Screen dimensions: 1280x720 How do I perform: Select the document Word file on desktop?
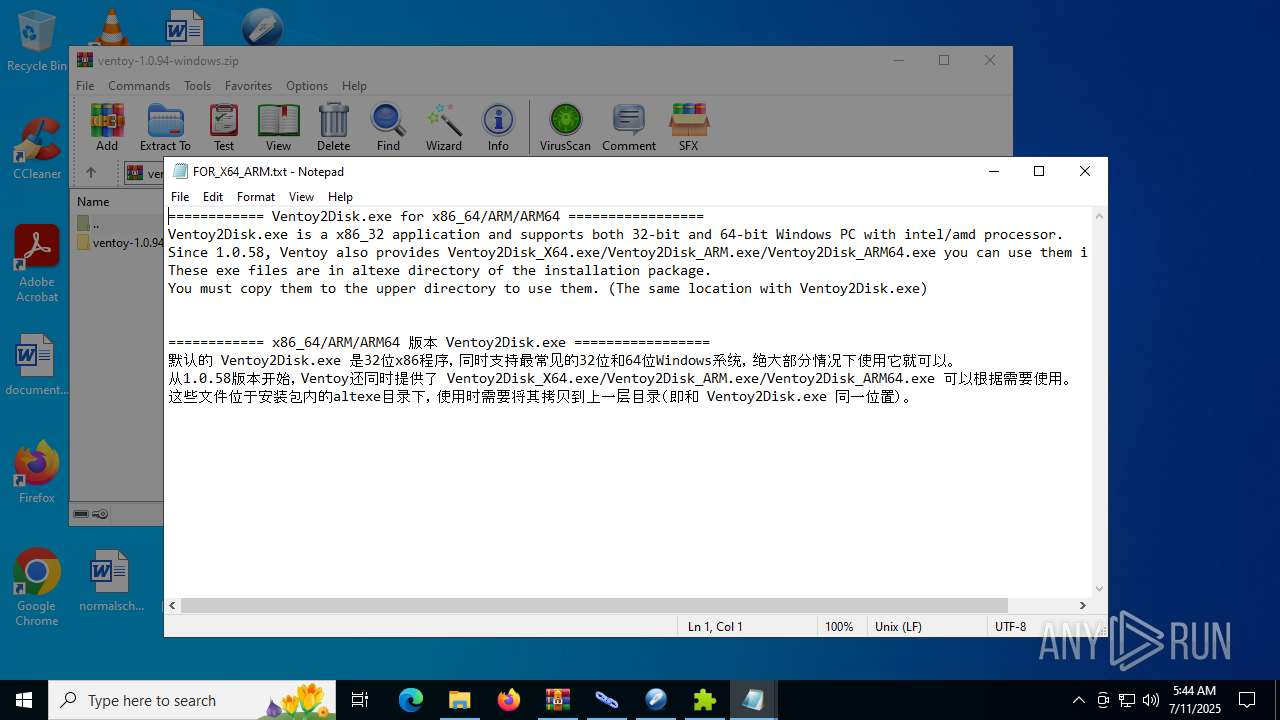tap(37, 366)
